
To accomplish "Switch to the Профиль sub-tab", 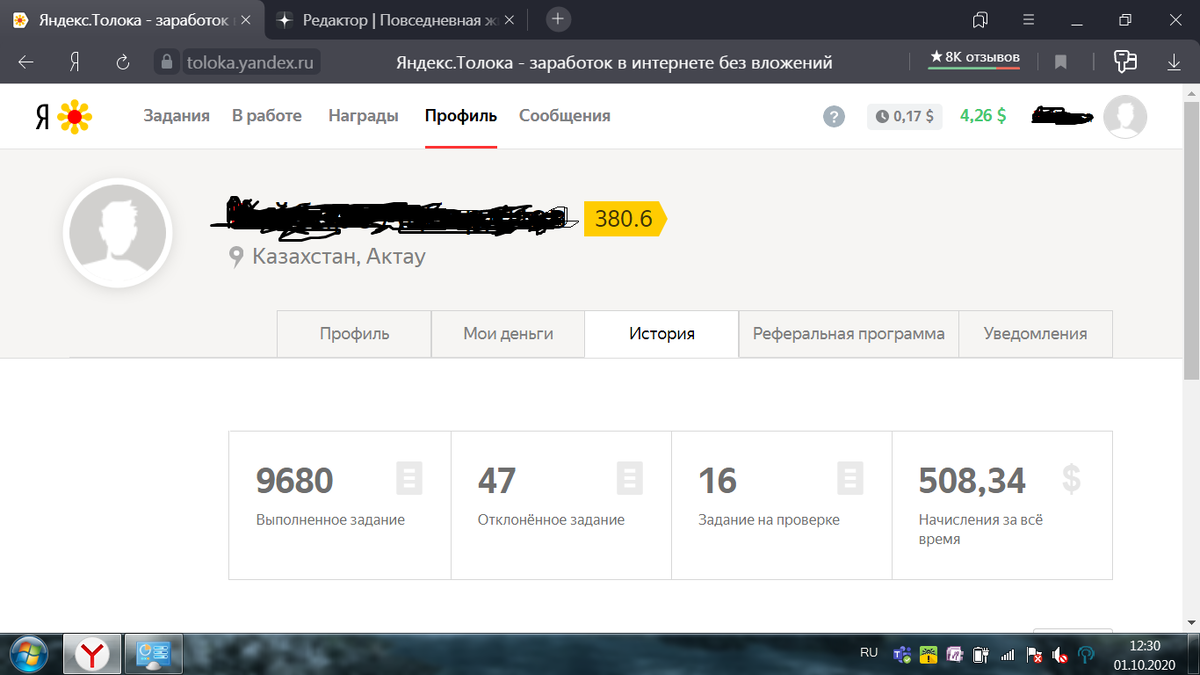I will [x=354, y=334].
